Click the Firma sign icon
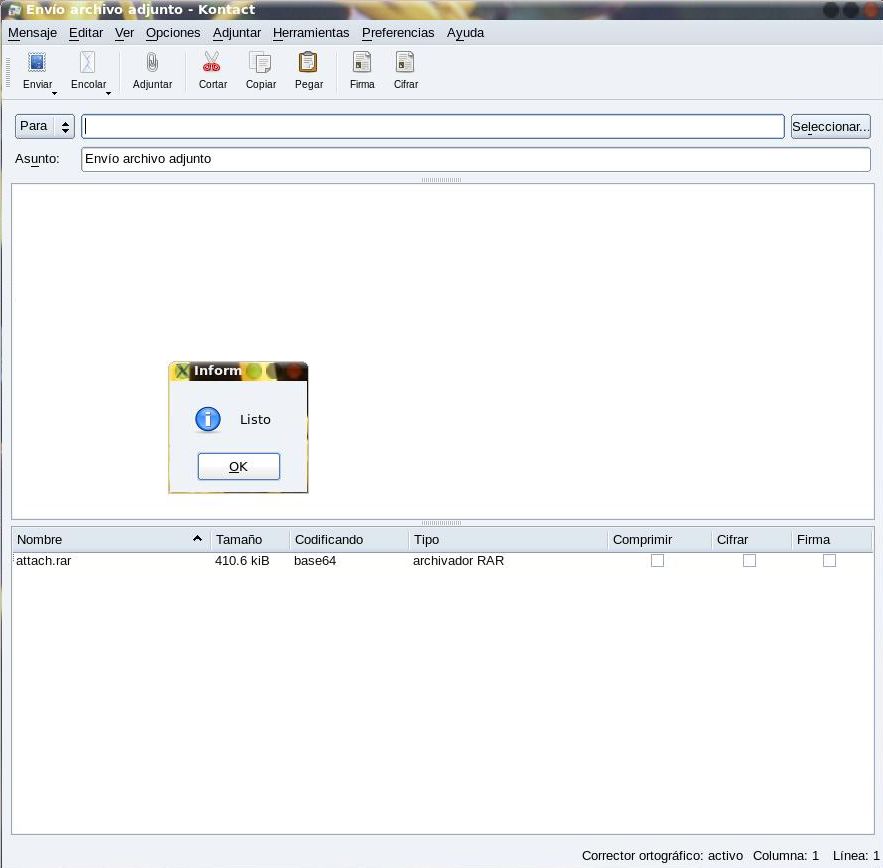This screenshot has width=883, height=868. (x=362, y=62)
